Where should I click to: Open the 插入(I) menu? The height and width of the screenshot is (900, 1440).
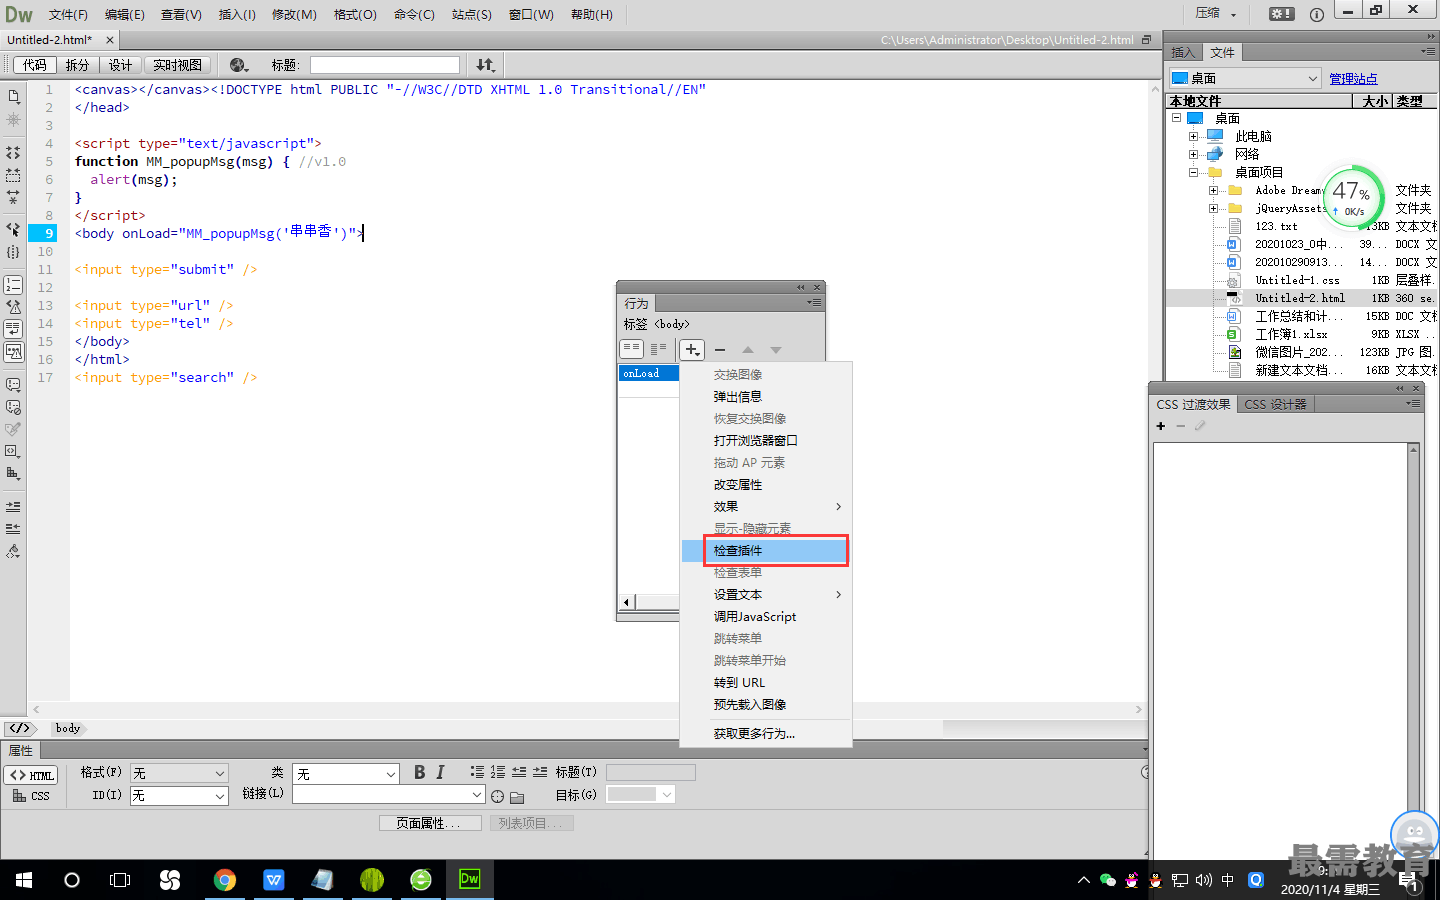pyautogui.click(x=237, y=14)
